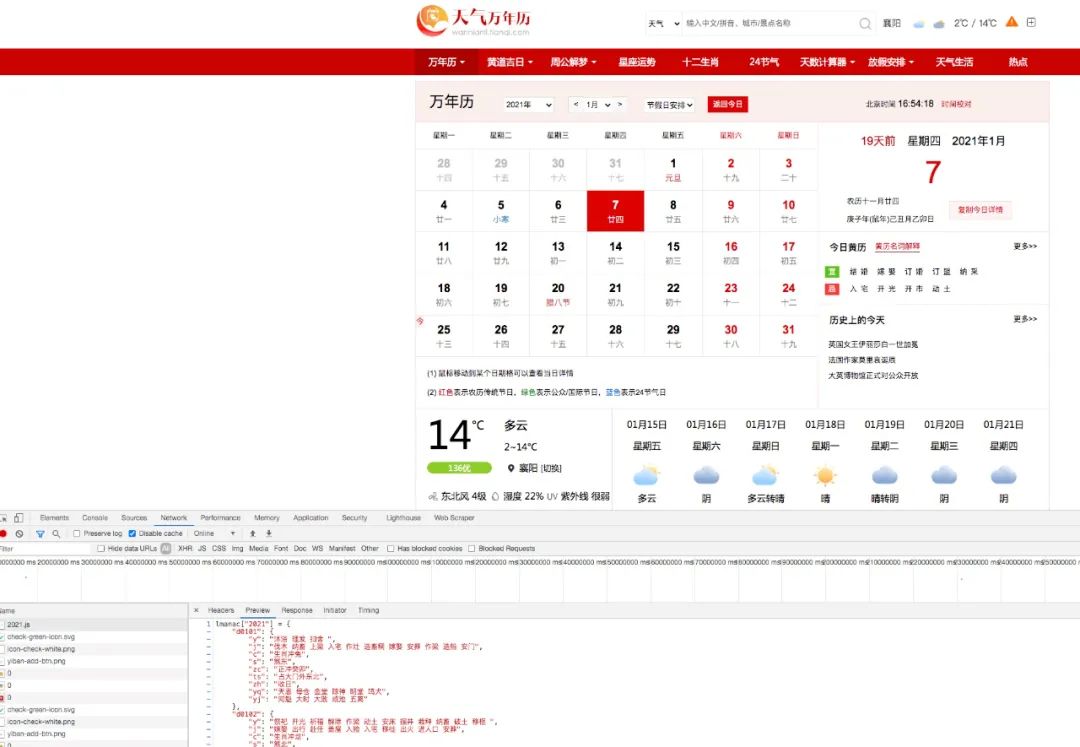Image resolution: width=1080 pixels, height=747 pixels.
Task: Click 更多>> next to 历史上的今天
Action: (x=1025, y=319)
